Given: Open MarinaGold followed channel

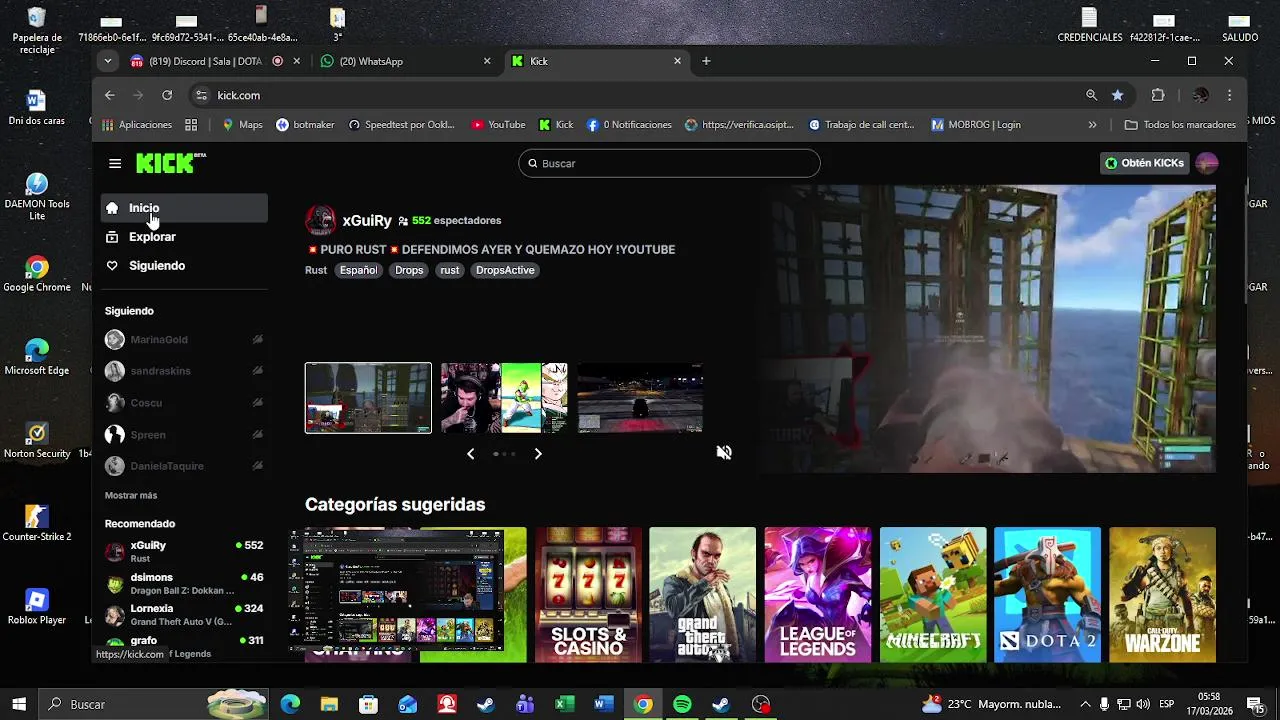Looking at the screenshot, I should [184, 339].
